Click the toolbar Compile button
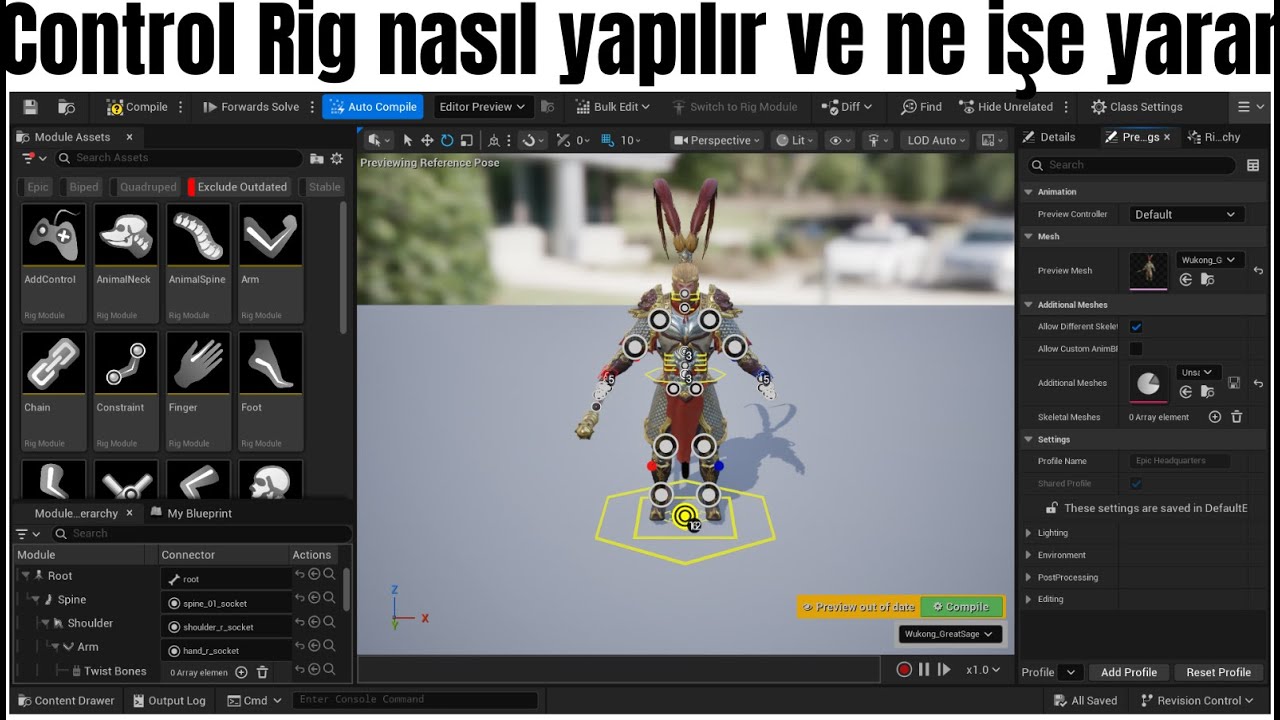 (x=137, y=107)
